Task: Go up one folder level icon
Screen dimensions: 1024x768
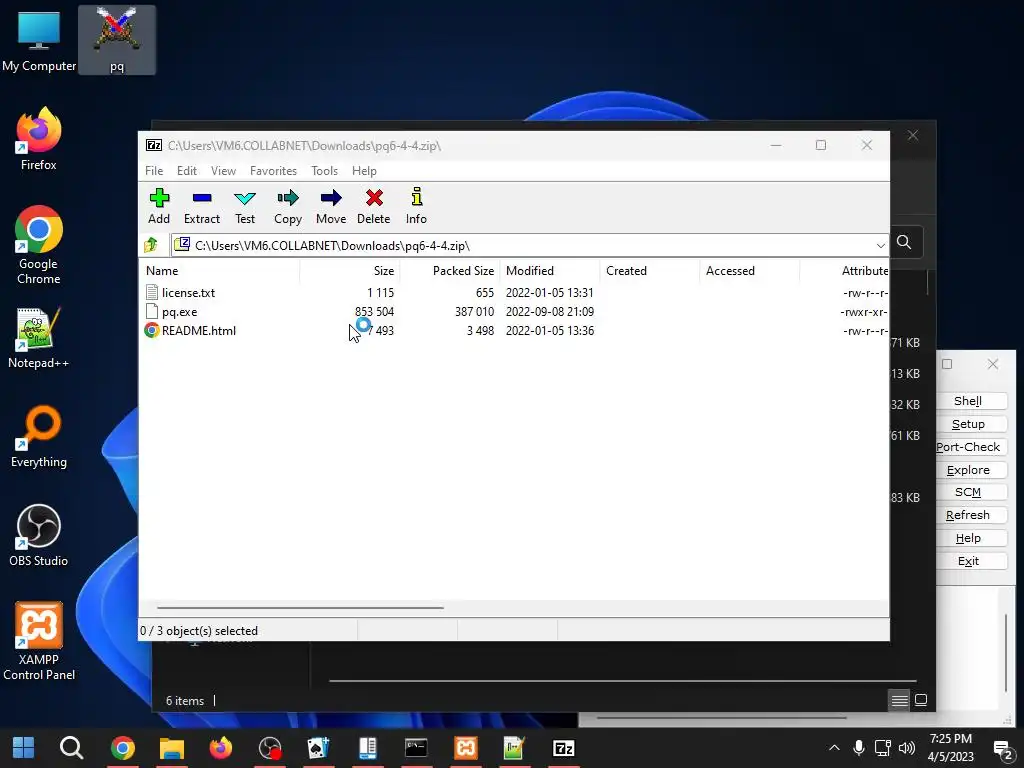Action: pyautogui.click(x=151, y=245)
